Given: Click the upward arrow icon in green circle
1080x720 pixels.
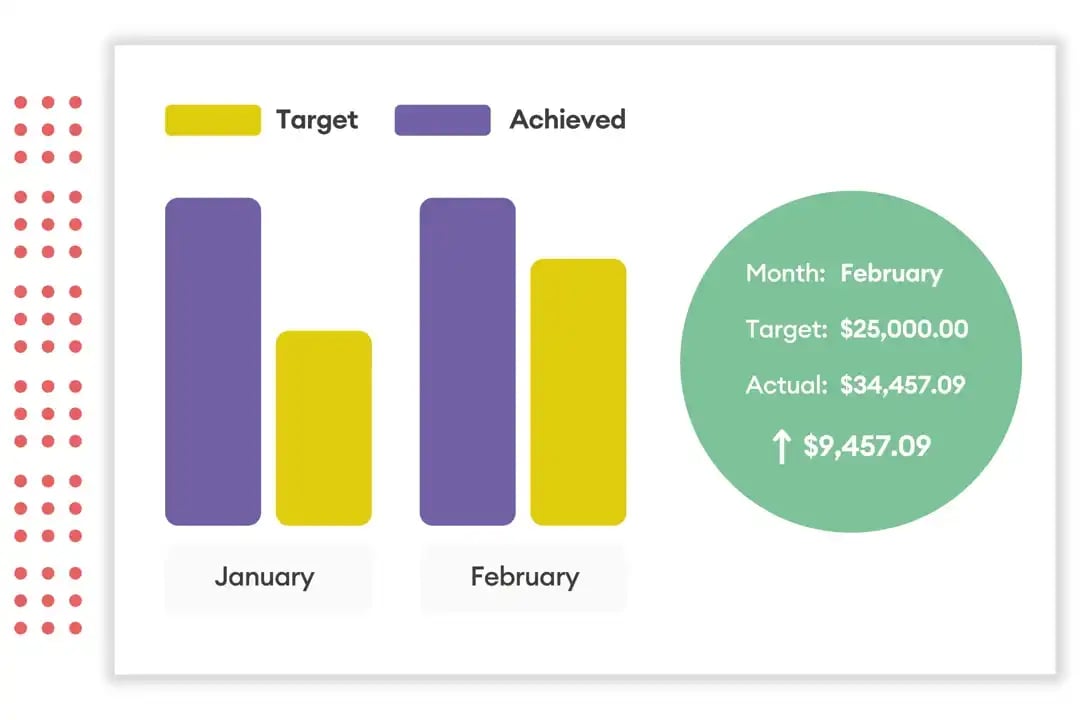Looking at the screenshot, I should coord(782,446).
